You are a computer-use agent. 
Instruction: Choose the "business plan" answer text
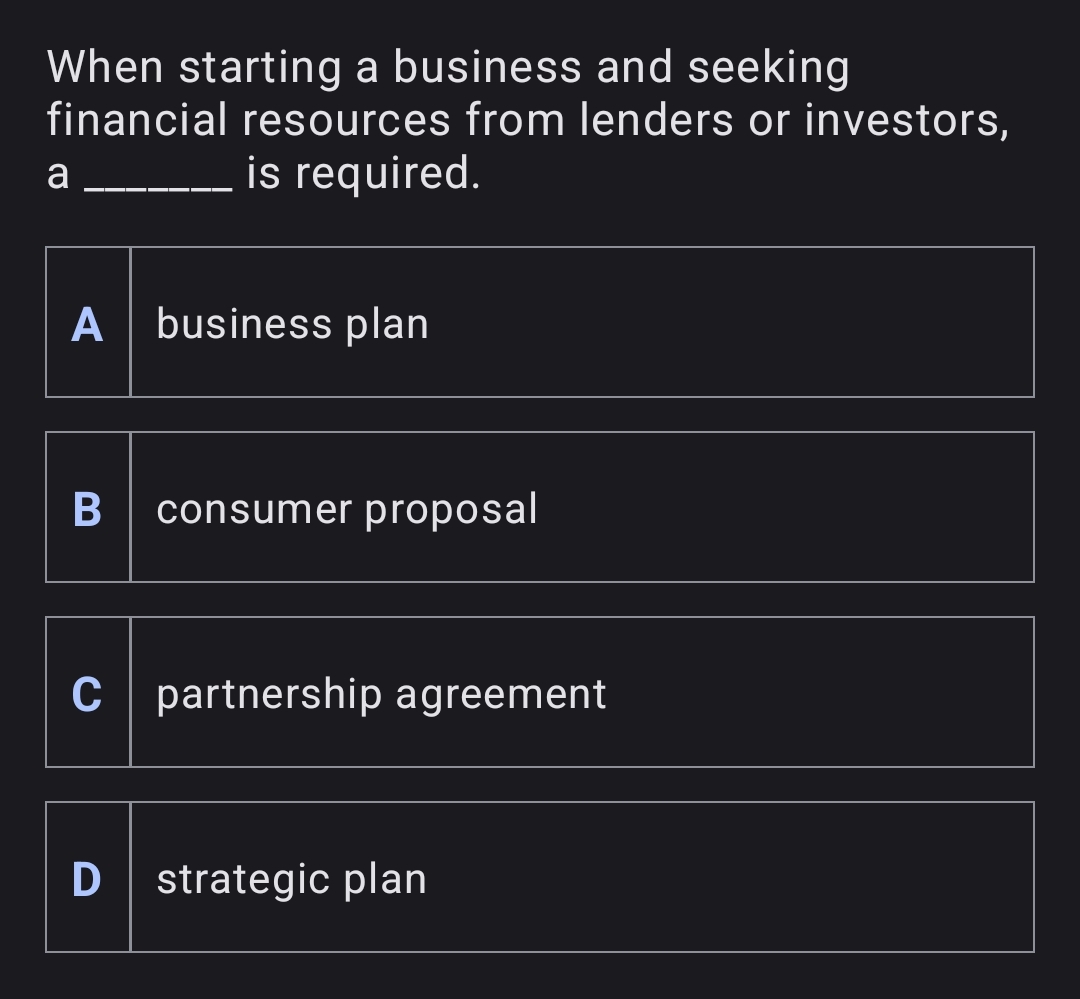pyautogui.click(x=292, y=324)
